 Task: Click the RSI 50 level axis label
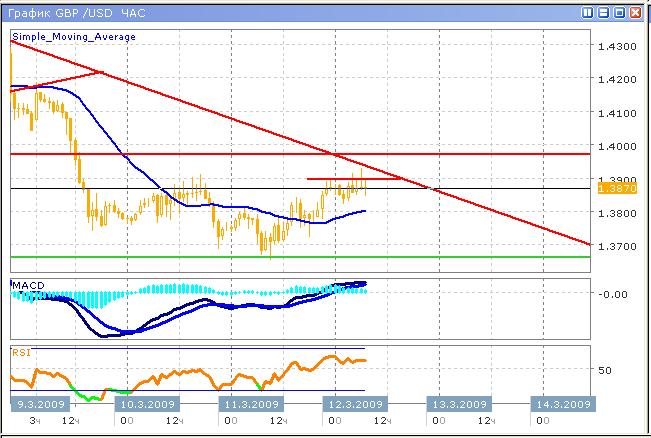pos(603,370)
